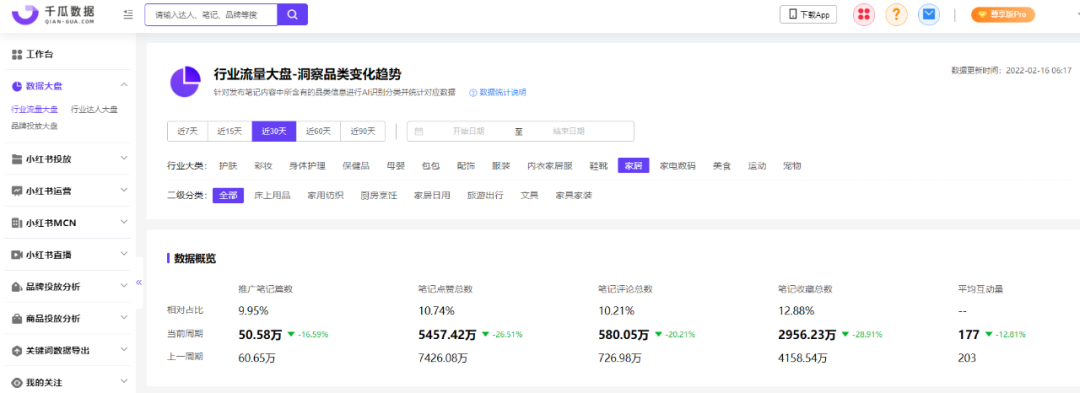Open the 数据统计说明 help link
The image size is (1080, 393).
point(498,92)
